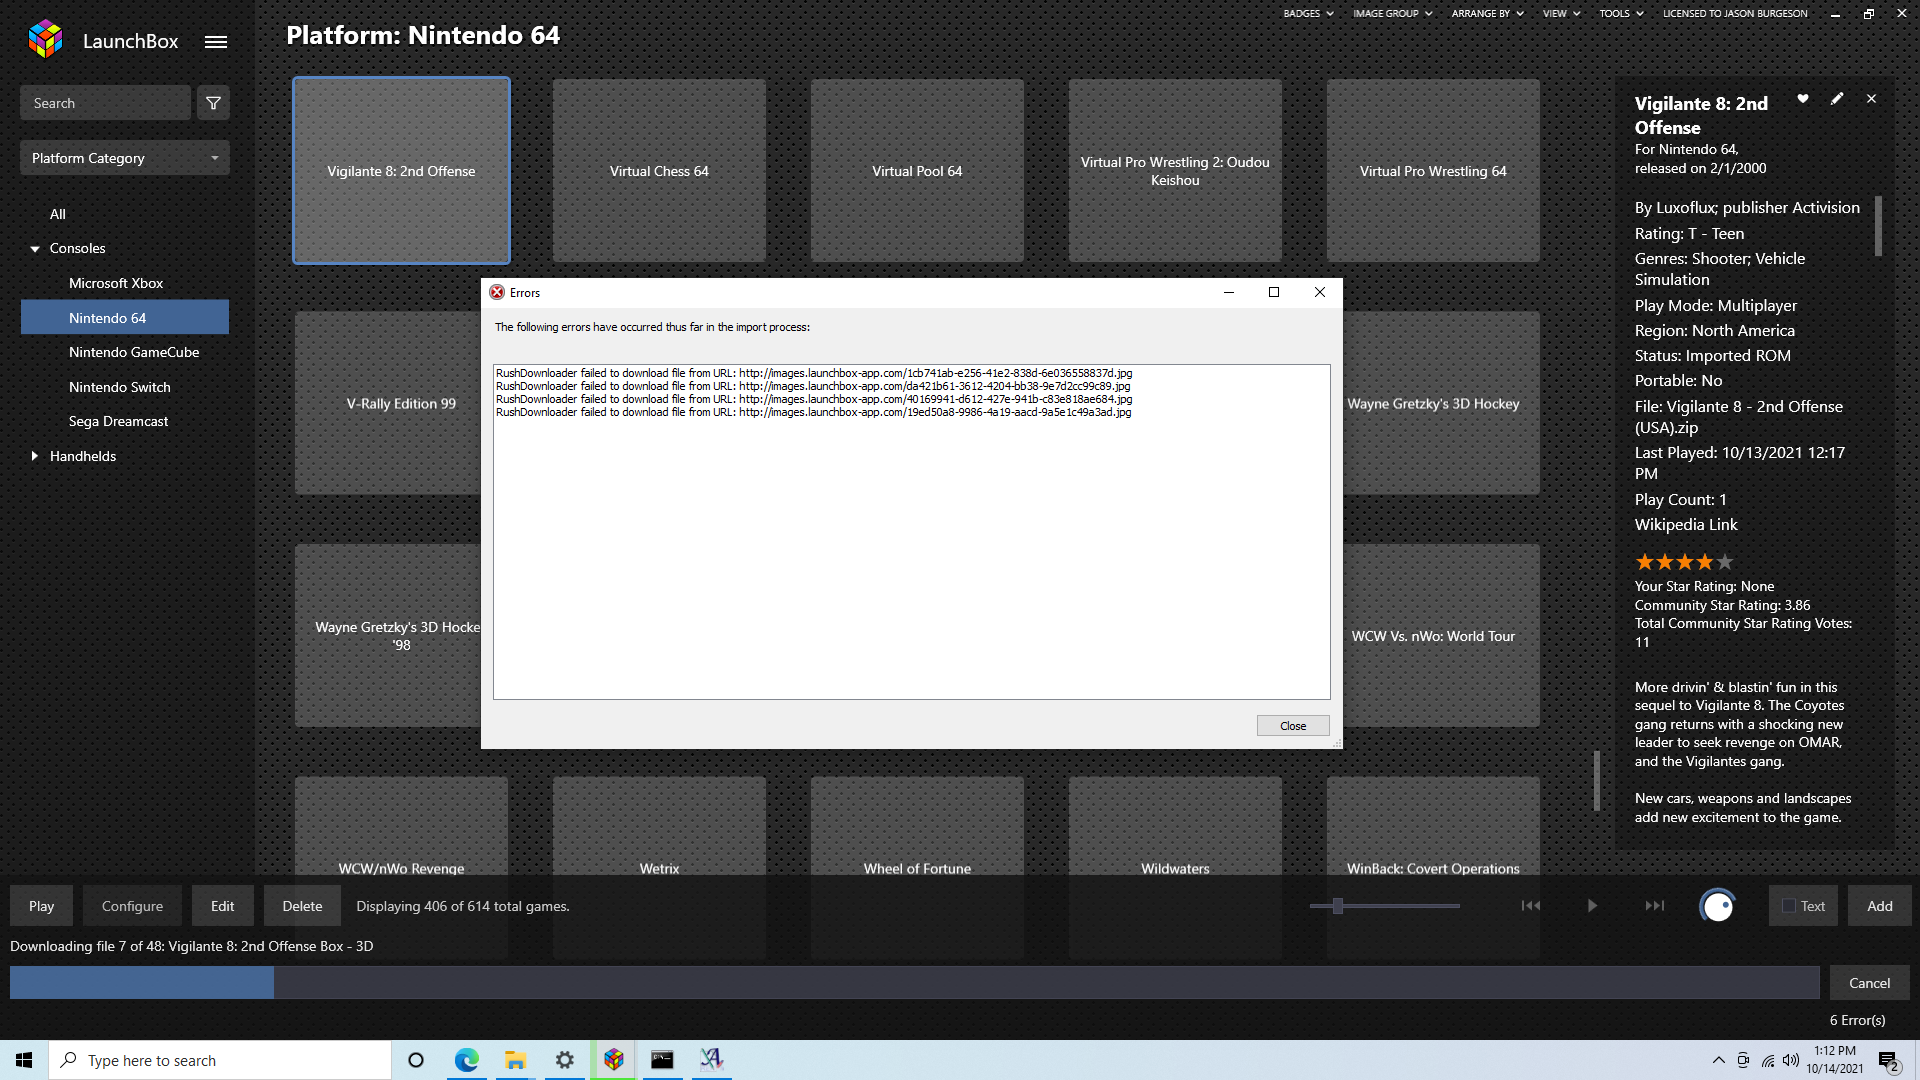The height and width of the screenshot is (1080, 1920).
Task: Select WCW Vs. nWo: World Tour tile
Action: click(1441, 636)
